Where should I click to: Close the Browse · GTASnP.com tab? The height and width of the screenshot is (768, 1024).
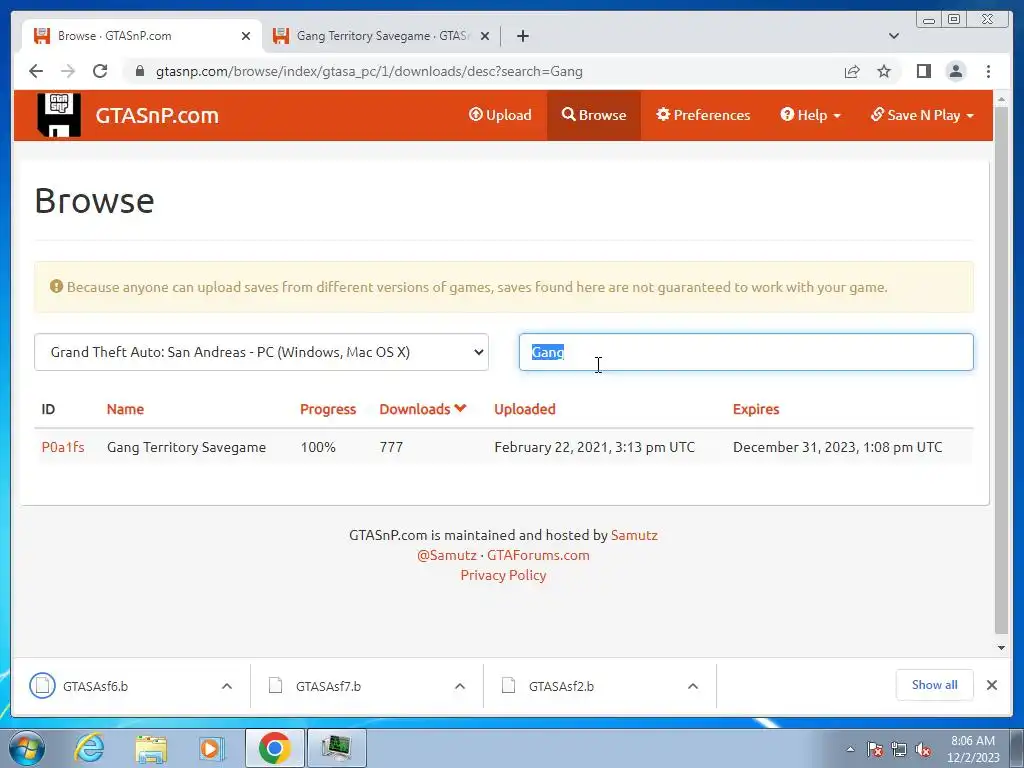(246, 36)
